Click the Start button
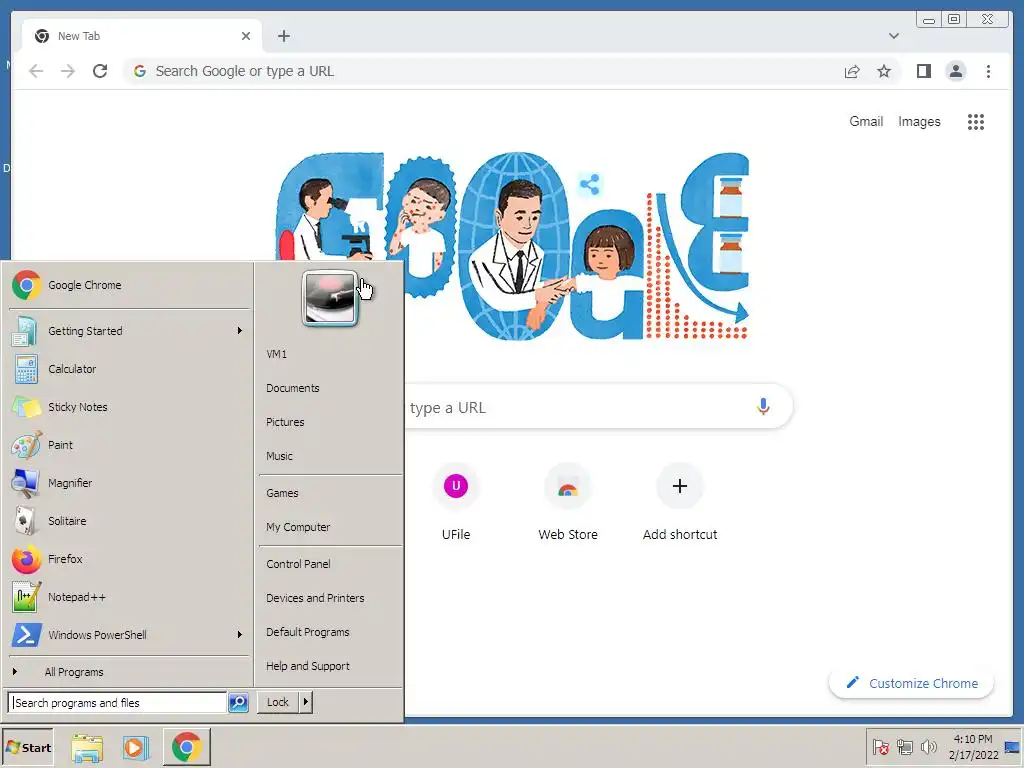 [27, 748]
